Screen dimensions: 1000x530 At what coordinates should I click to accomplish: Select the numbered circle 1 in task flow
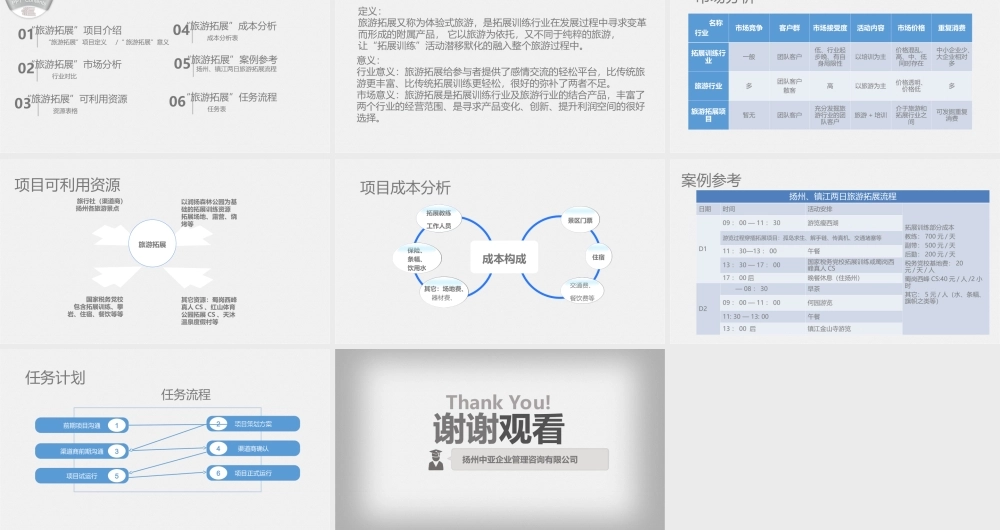pos(117,425)
